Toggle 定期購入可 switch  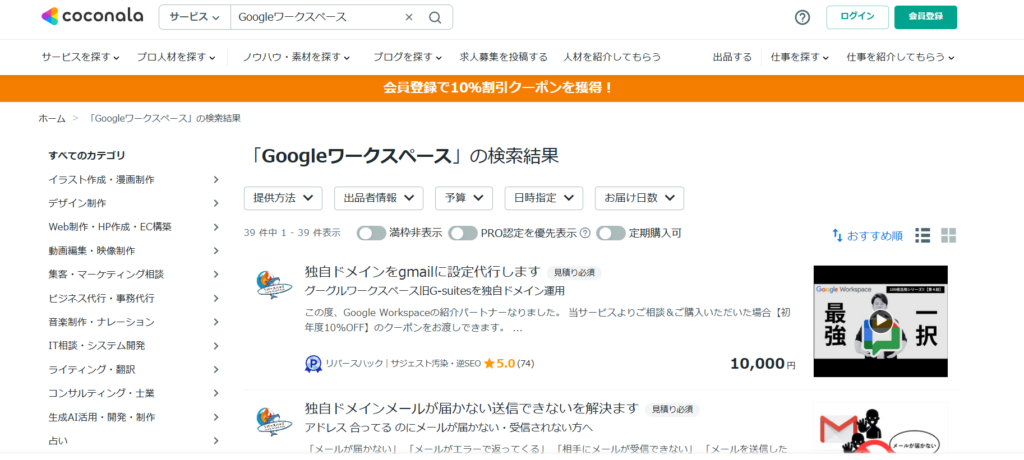tap(611, 233)
